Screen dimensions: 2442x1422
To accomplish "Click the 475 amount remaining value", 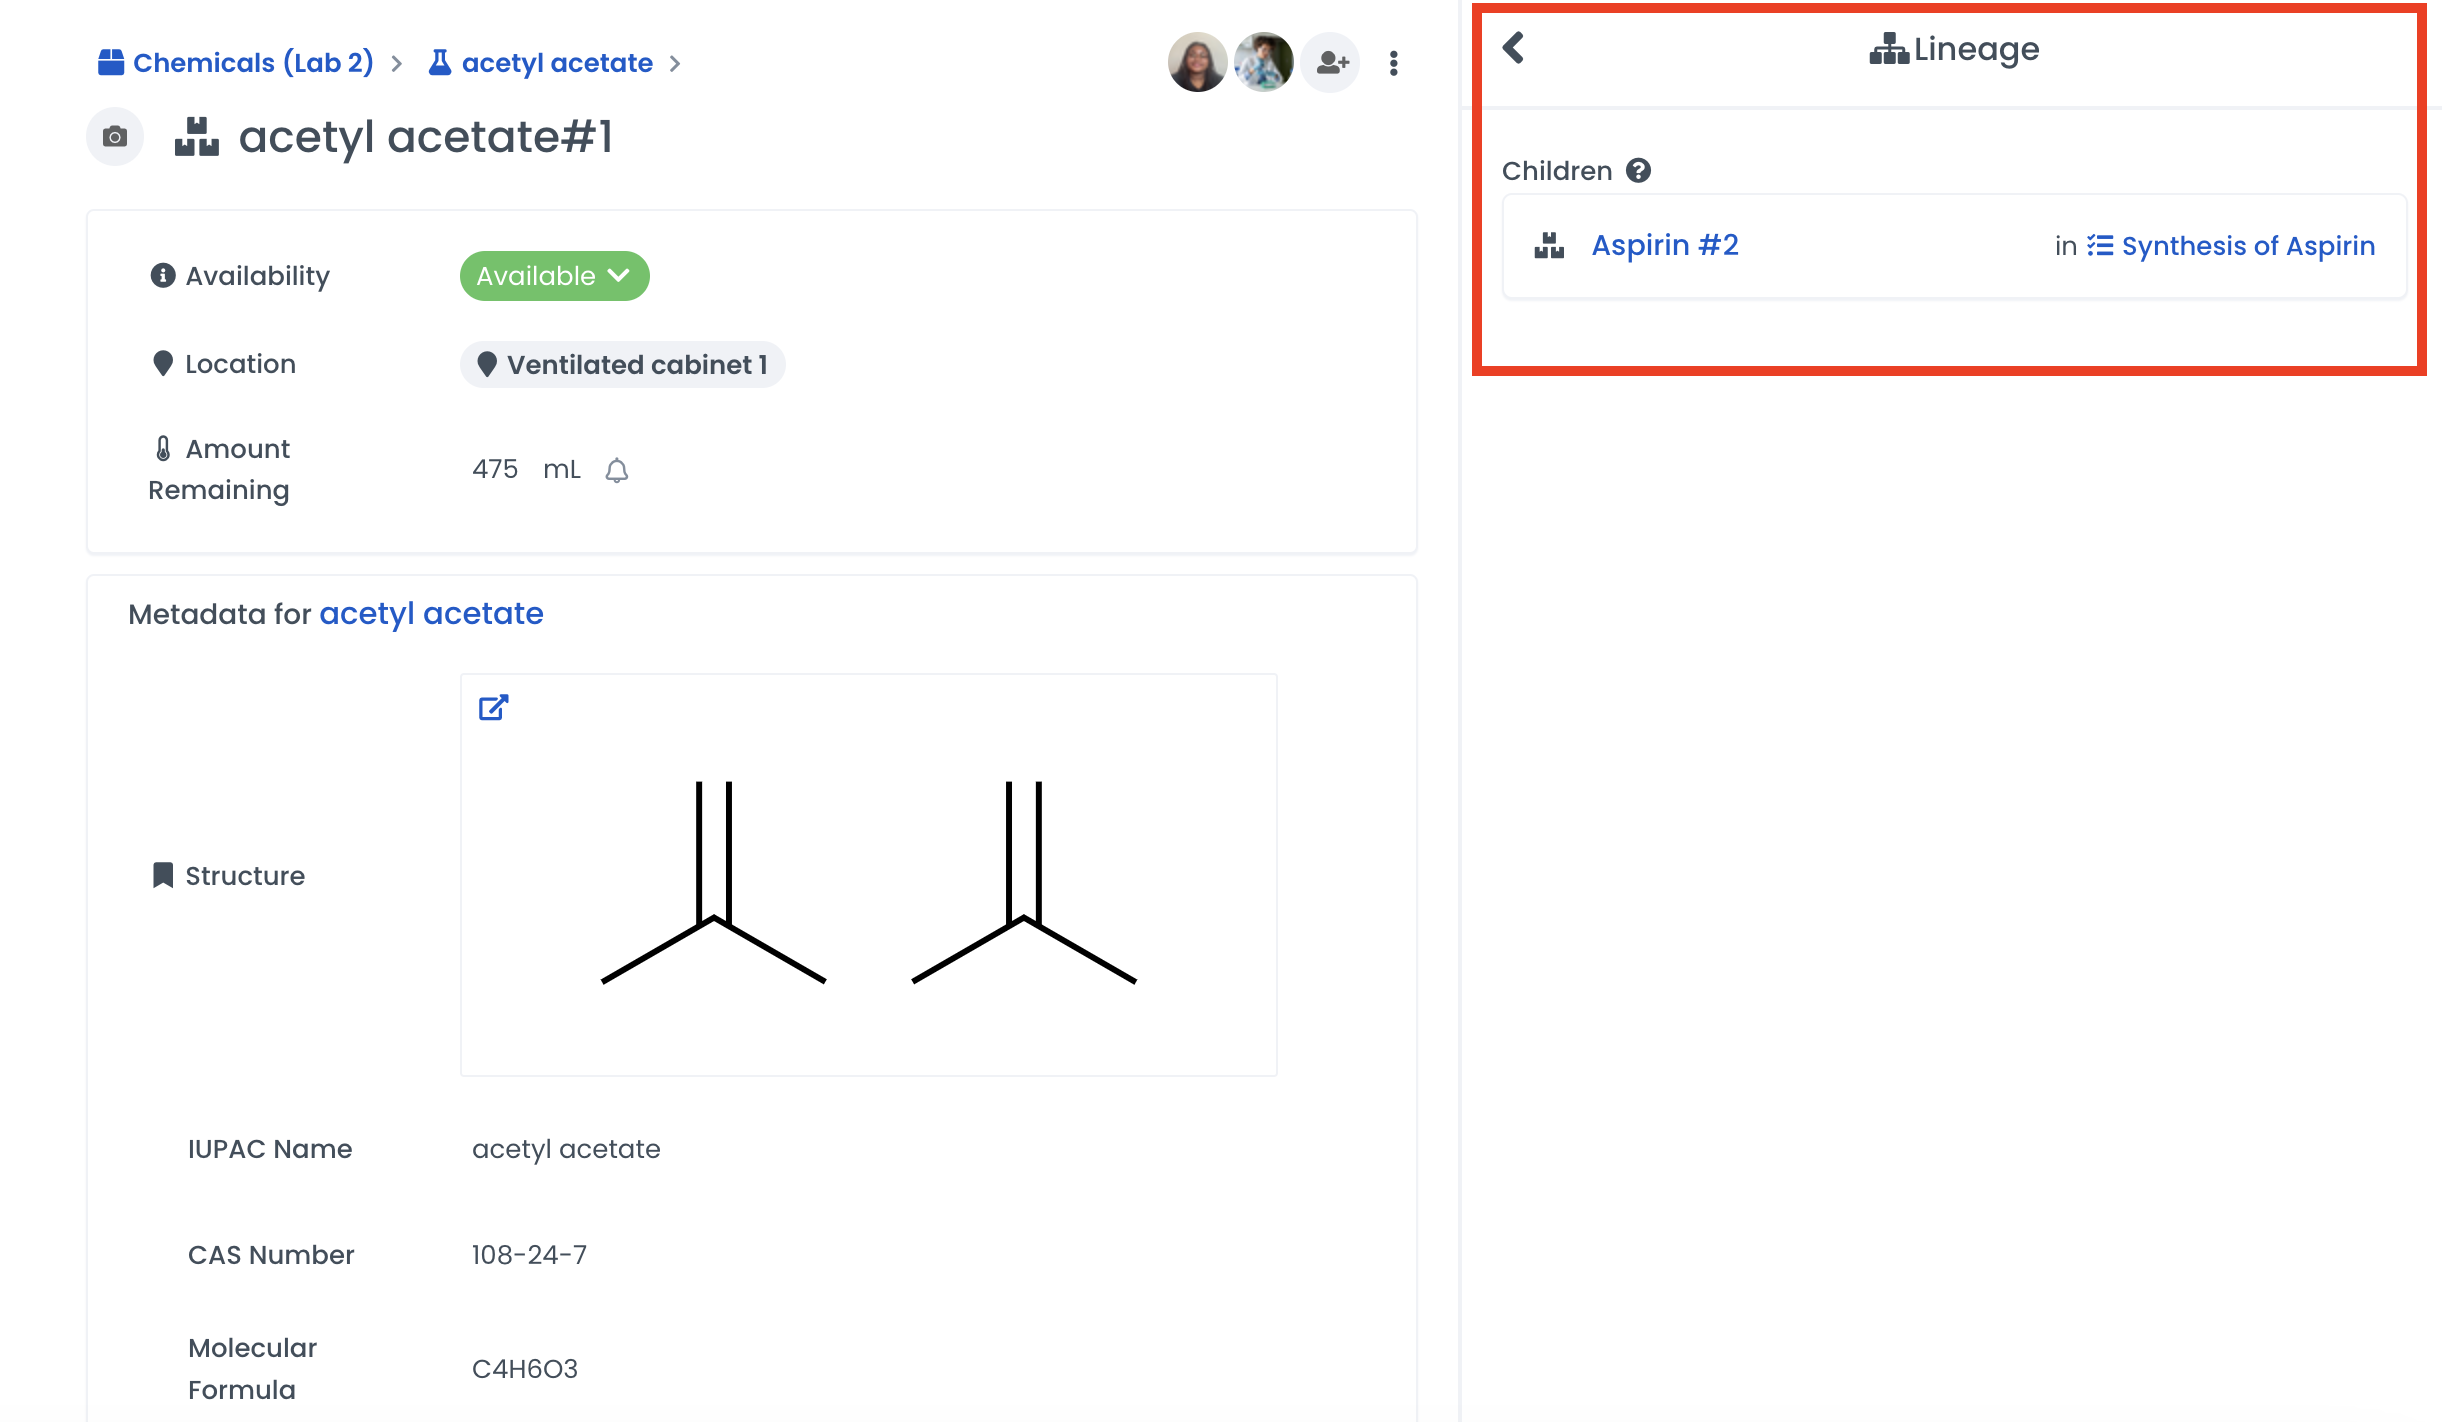I will click(495, 469).
